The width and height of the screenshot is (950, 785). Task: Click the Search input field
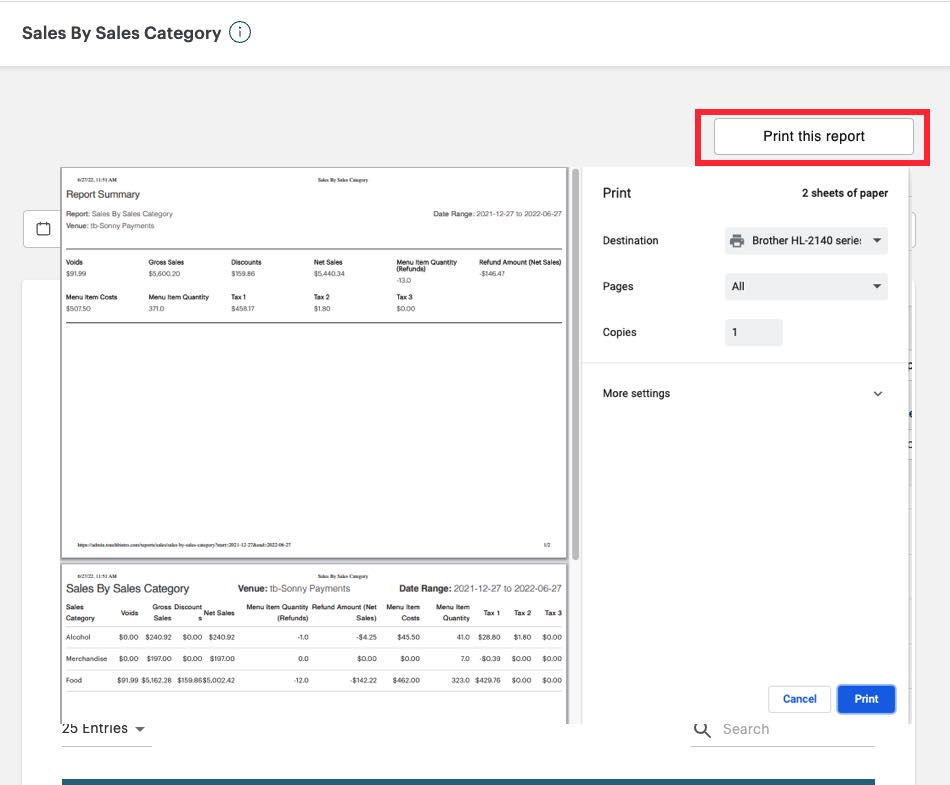(790, 729)
